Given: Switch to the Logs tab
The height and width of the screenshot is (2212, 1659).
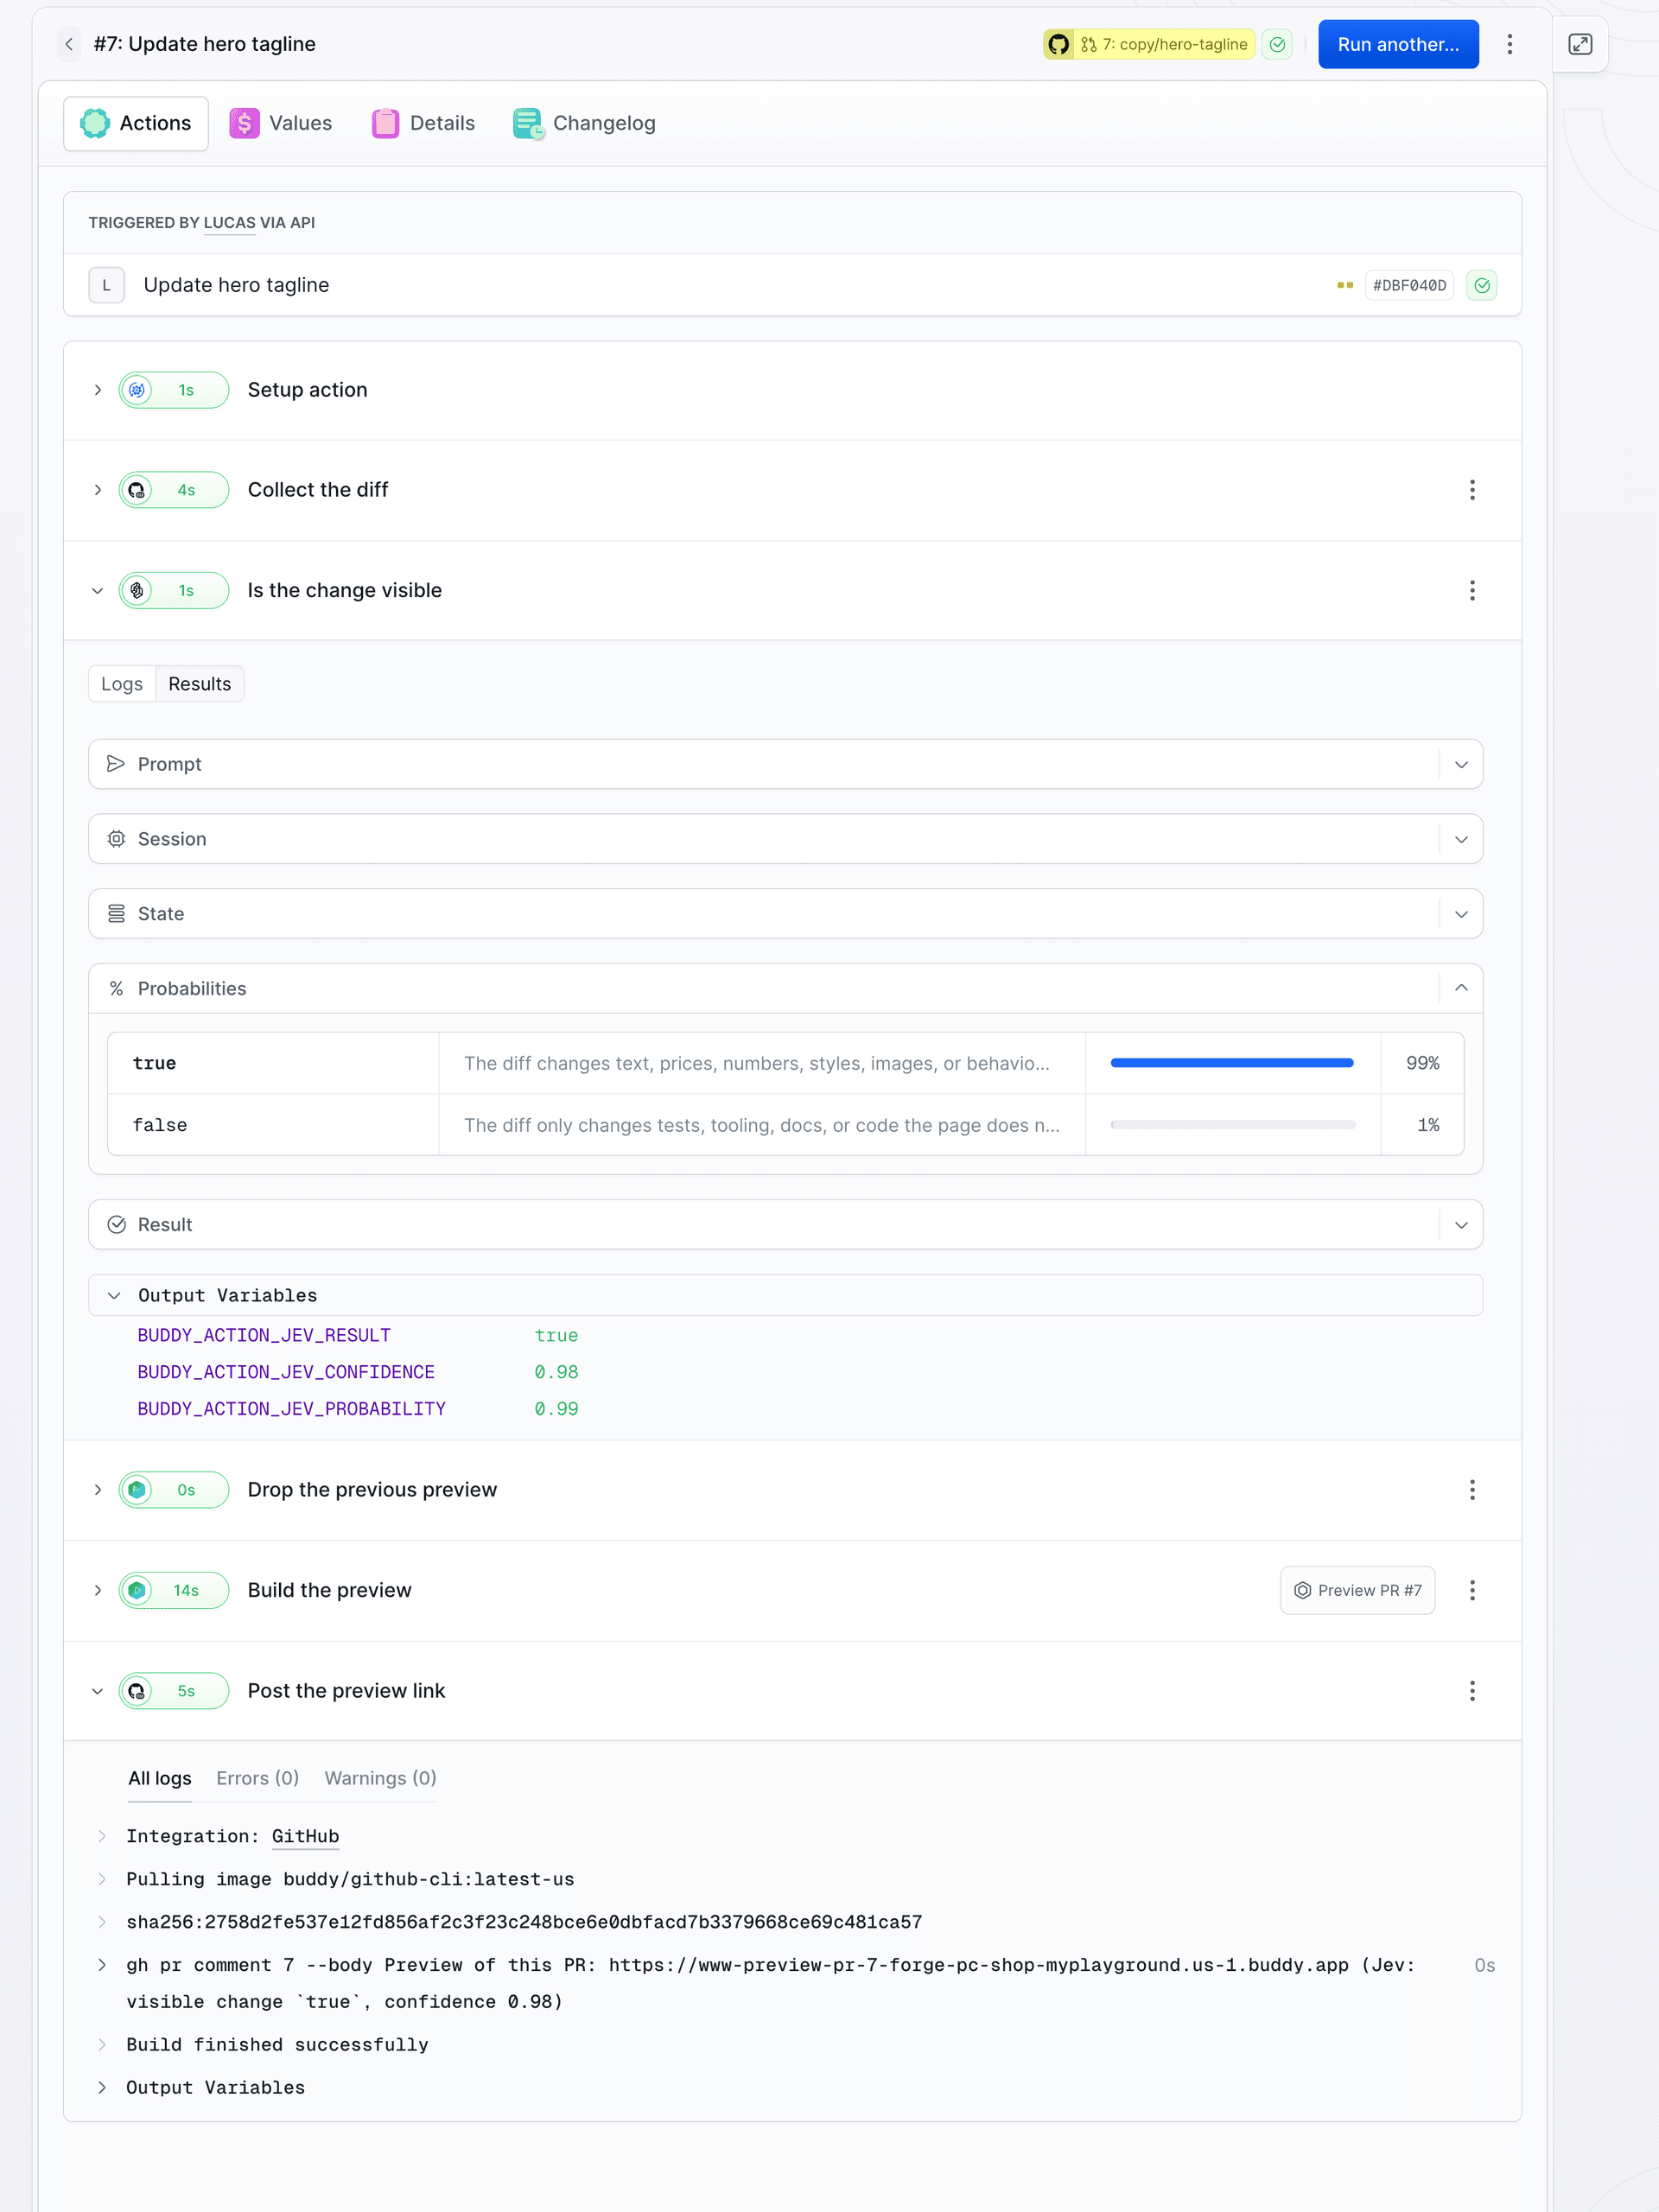Looking at the screenshot, I should [x=122, y=684].
